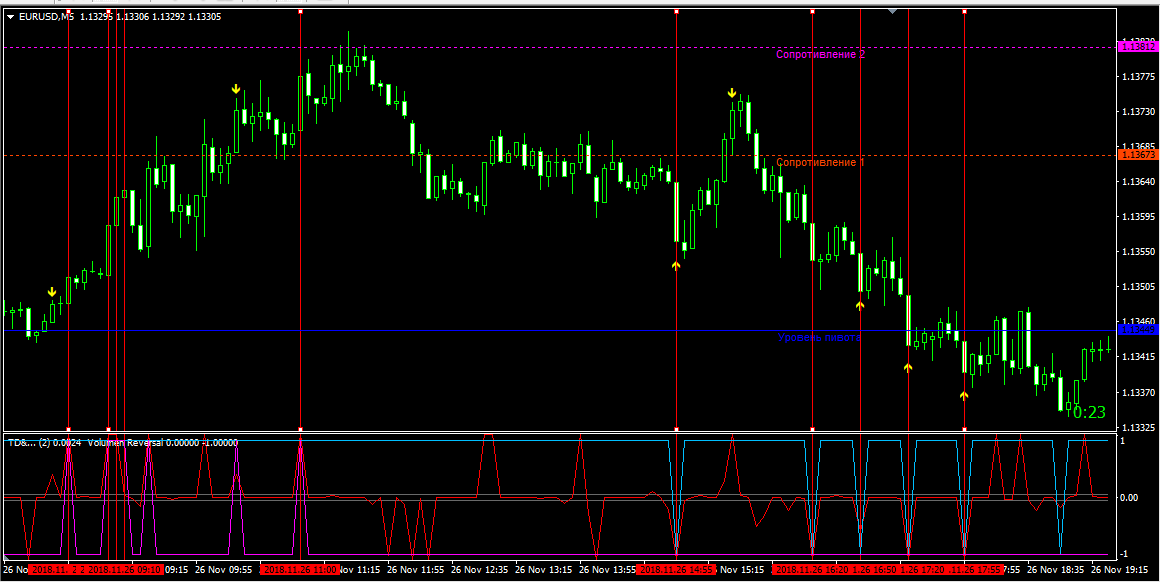Click the "26 Nov 13:15" time axis label
The height and width of the screenshot is (583, 1160).
click(x=542, y=570)
